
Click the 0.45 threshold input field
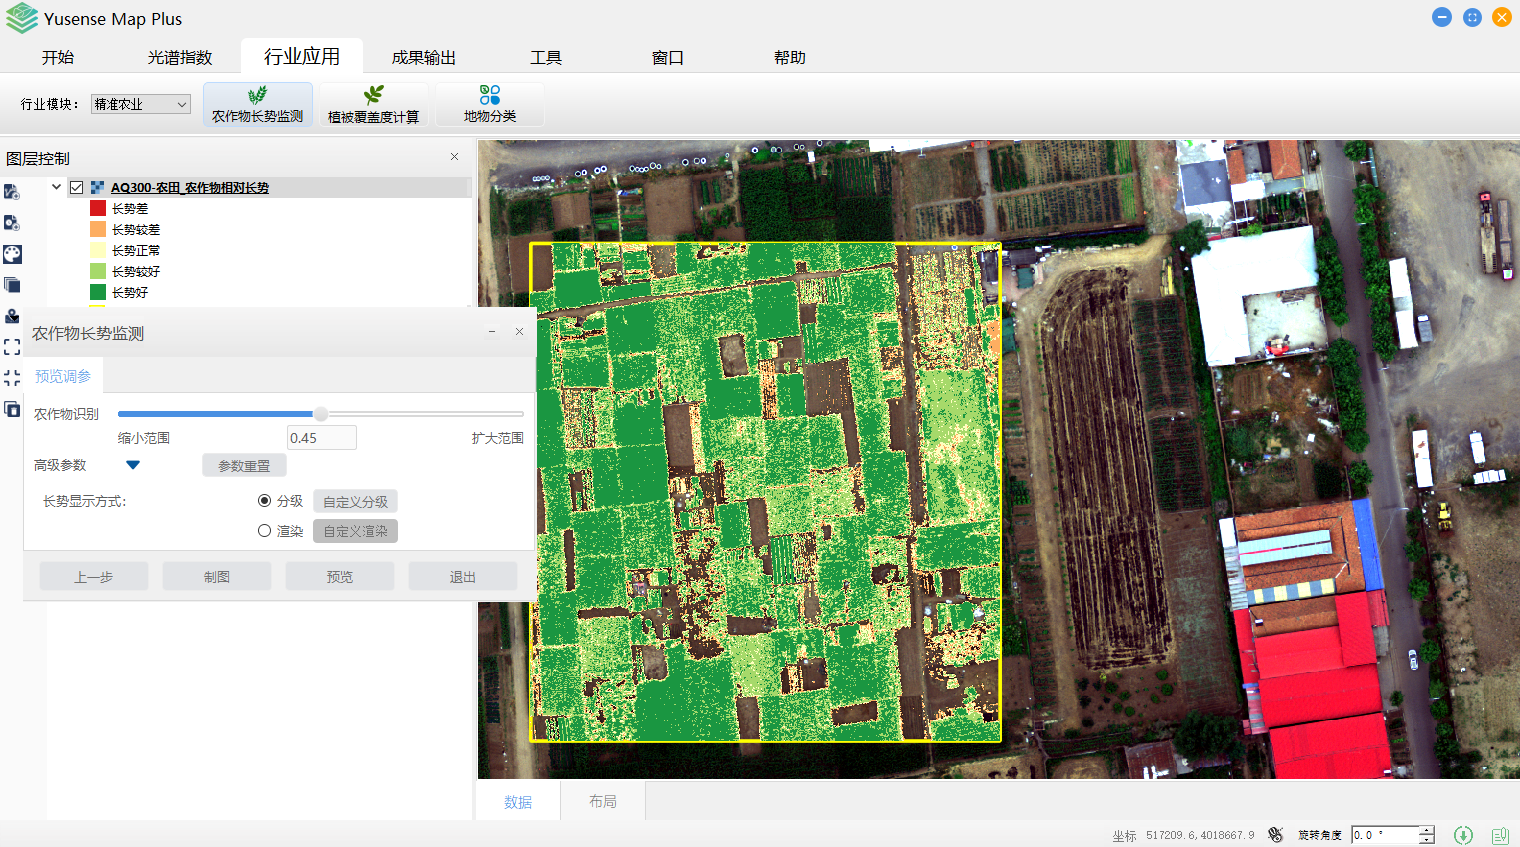321,438
